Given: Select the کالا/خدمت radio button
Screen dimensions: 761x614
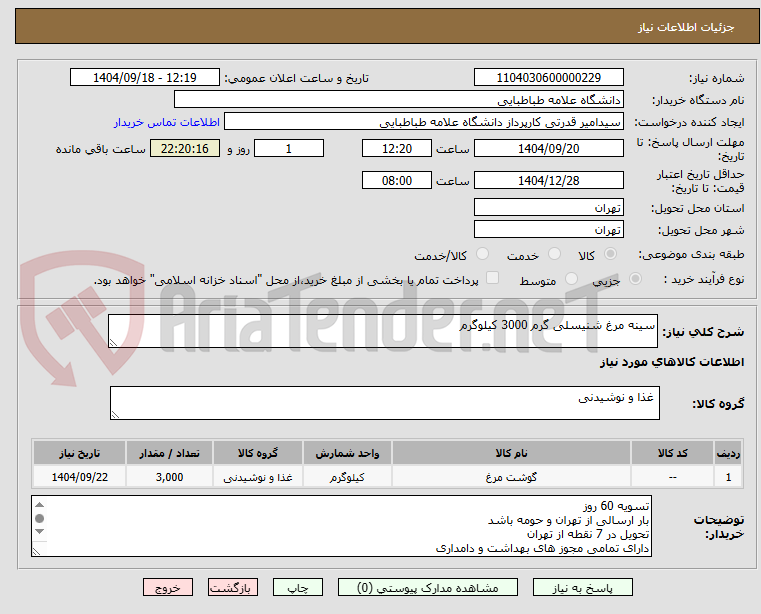Looking at the screenshot, I should coord(482,253).
